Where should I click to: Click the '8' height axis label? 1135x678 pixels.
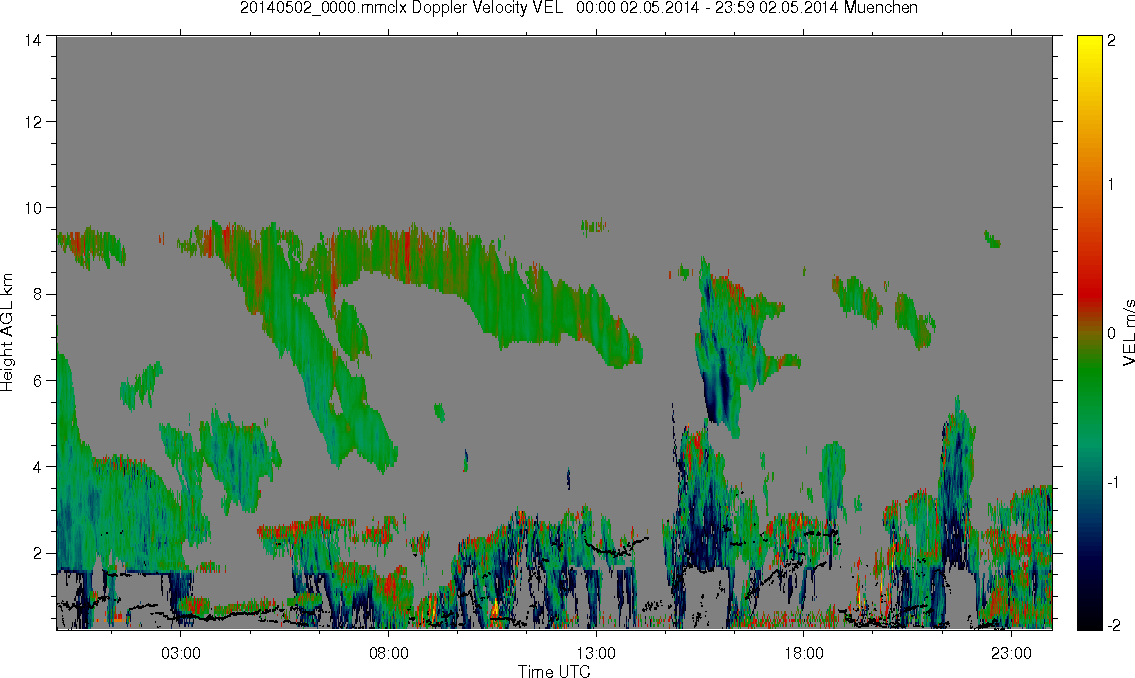click(36, 294)
